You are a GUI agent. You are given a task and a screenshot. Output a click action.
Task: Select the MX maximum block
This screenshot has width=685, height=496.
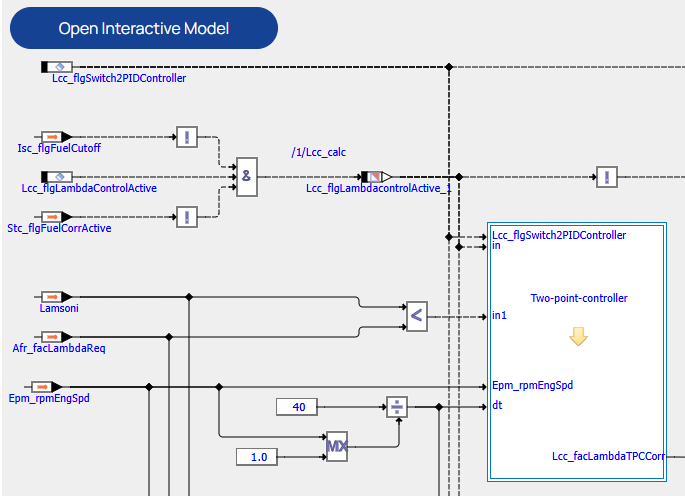pyautogui.click(x=337, y=447)
